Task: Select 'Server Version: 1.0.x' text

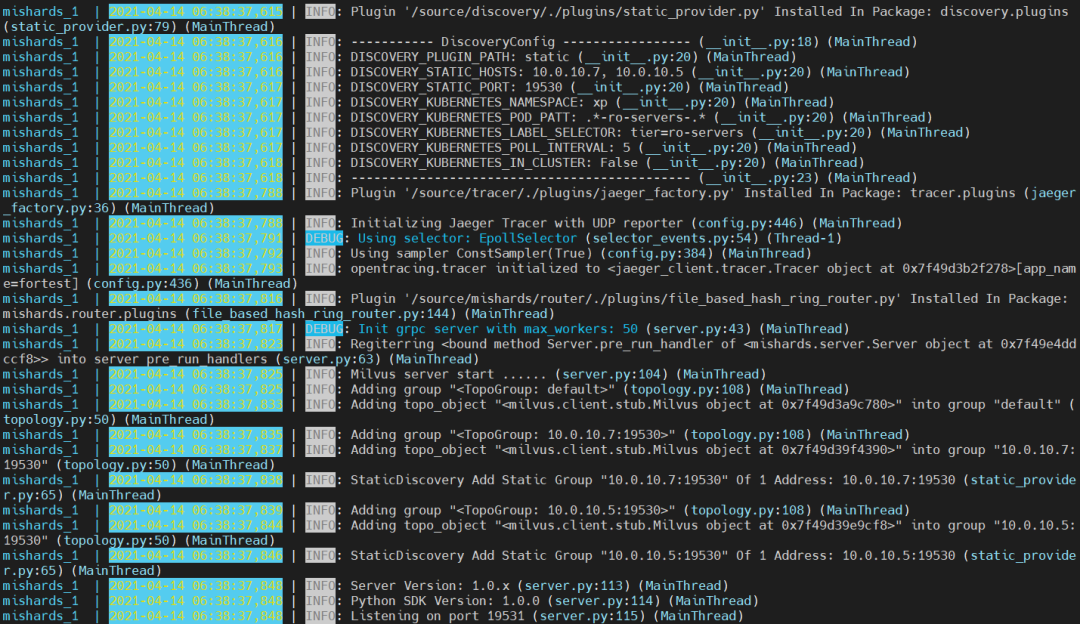Action: pyautogui.click(x=430, y=587)
